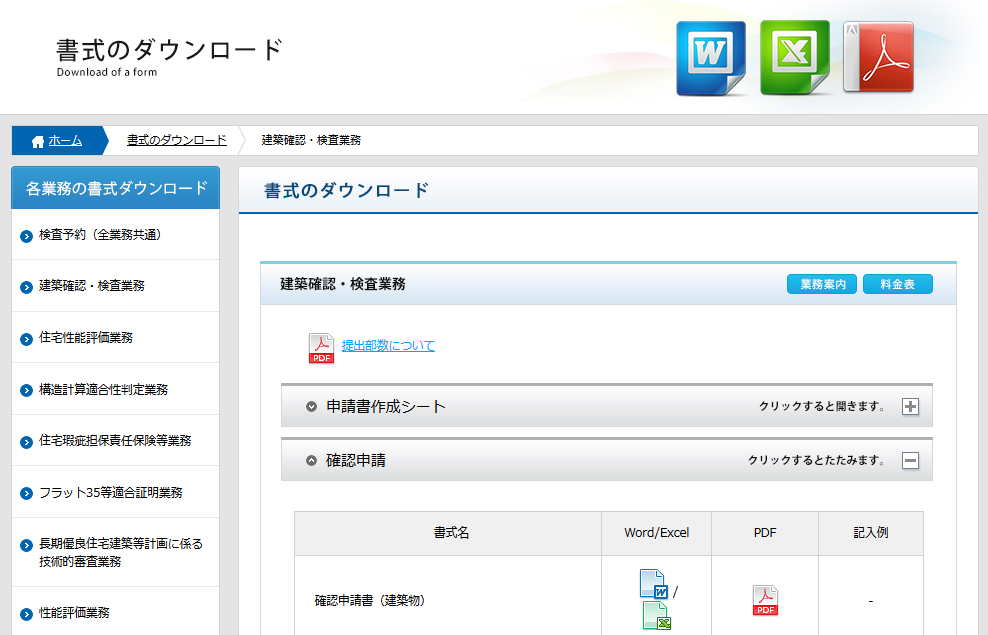Screen dimensions: 988x635
Task: Open the PDF version of 確認申請書（建築物）
Action: pyautogui.click(x=765, y=600)
